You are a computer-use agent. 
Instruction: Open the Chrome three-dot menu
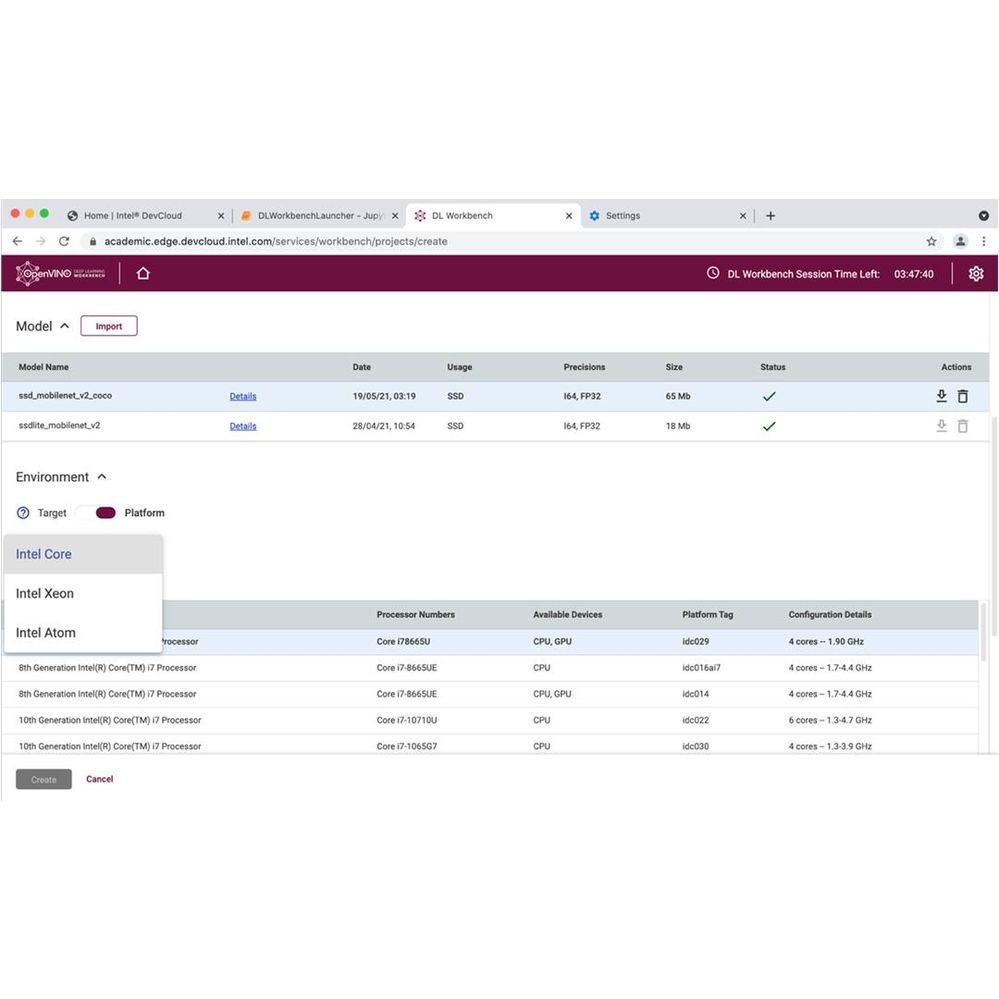(984, 241)
